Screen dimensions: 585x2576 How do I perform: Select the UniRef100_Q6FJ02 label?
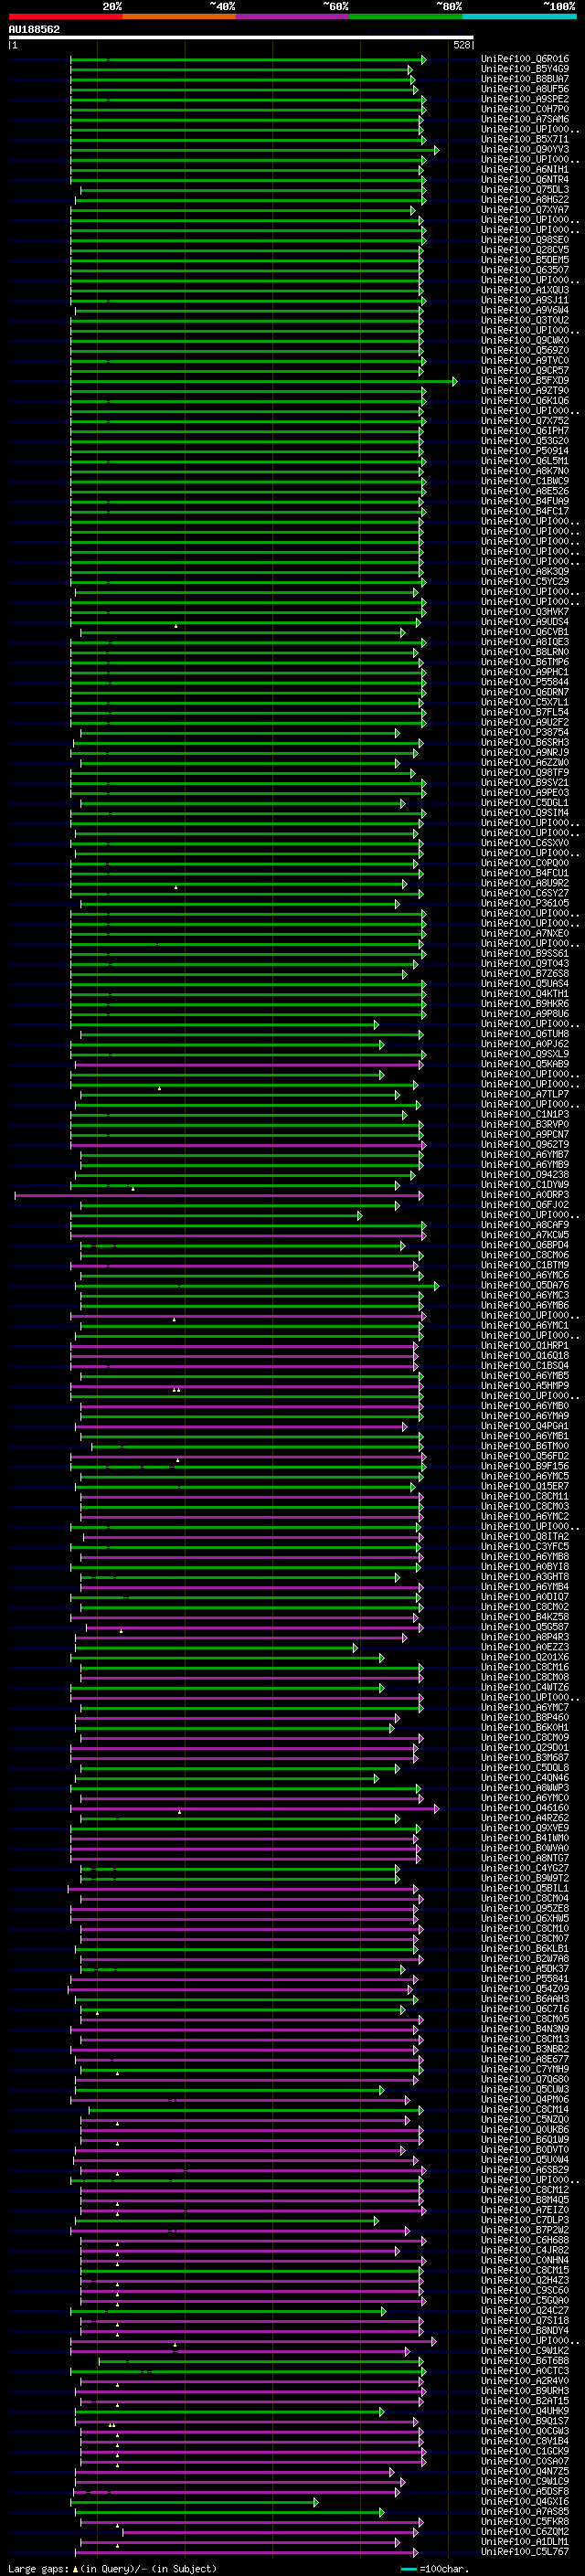click(525, 1204)
